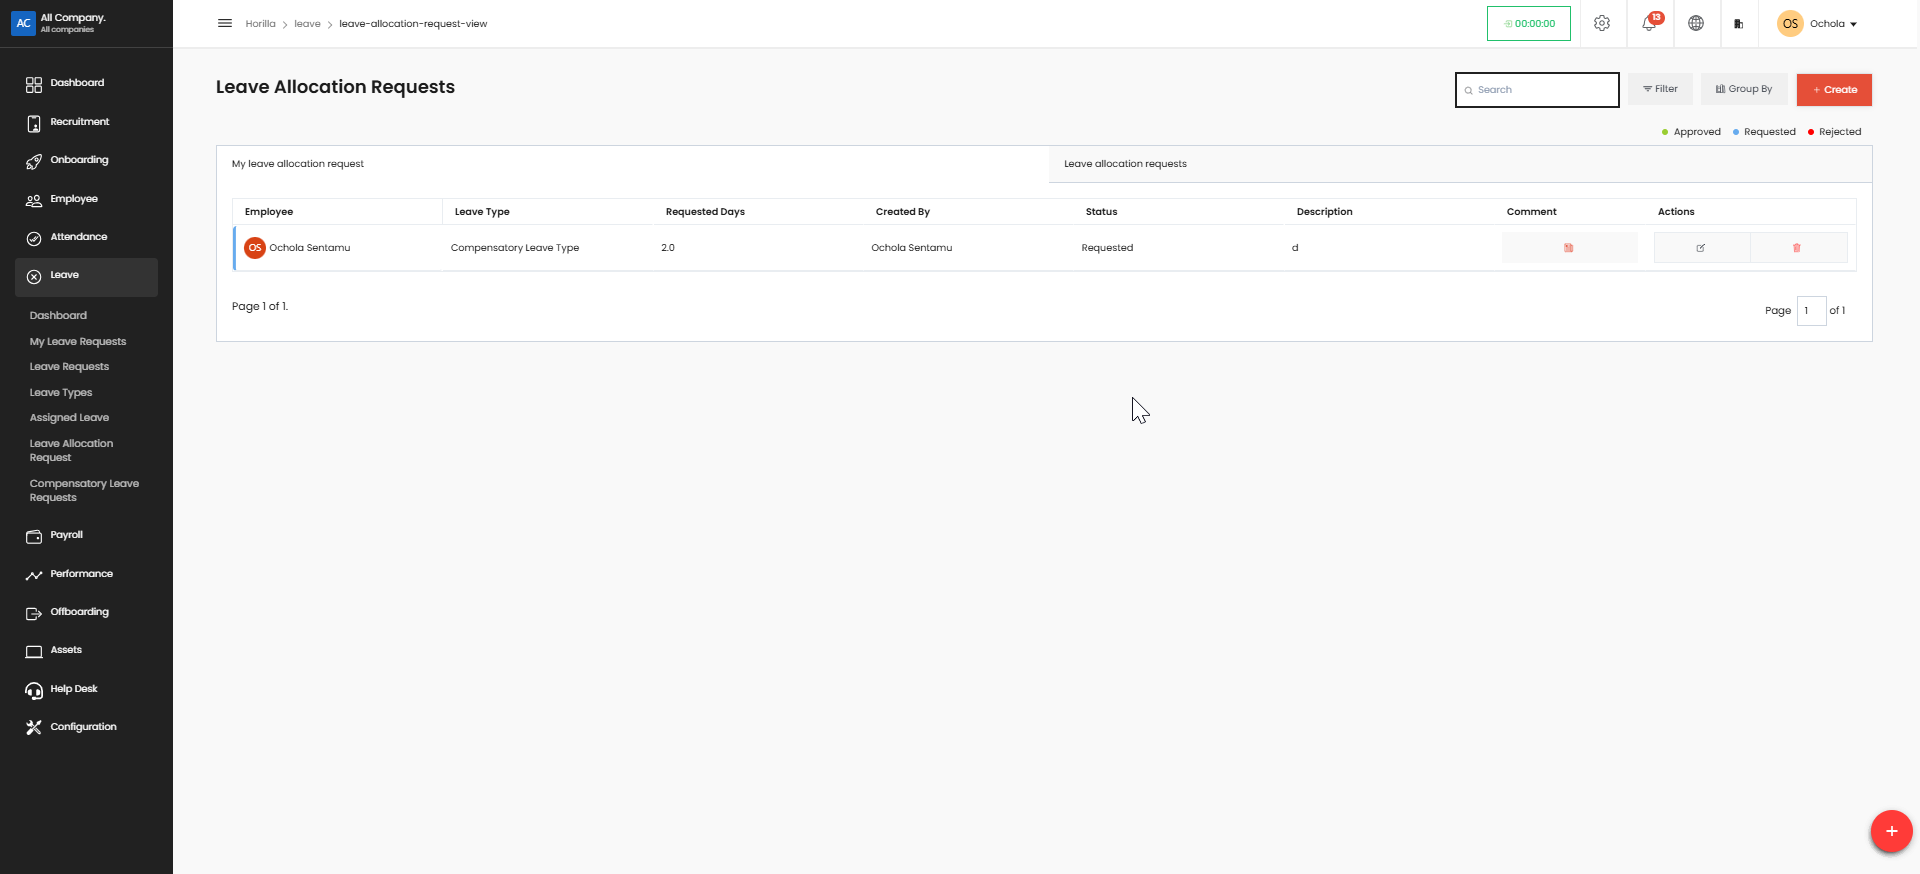Click the OS avatar in the table row
Viewport: 1920px width, 874px height.
(255, 248)
